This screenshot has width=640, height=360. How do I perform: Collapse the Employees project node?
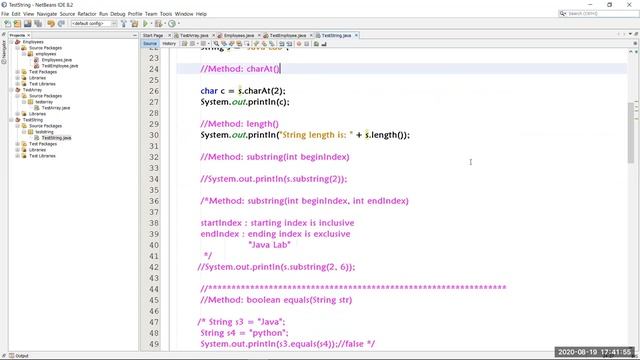point(11,42)
